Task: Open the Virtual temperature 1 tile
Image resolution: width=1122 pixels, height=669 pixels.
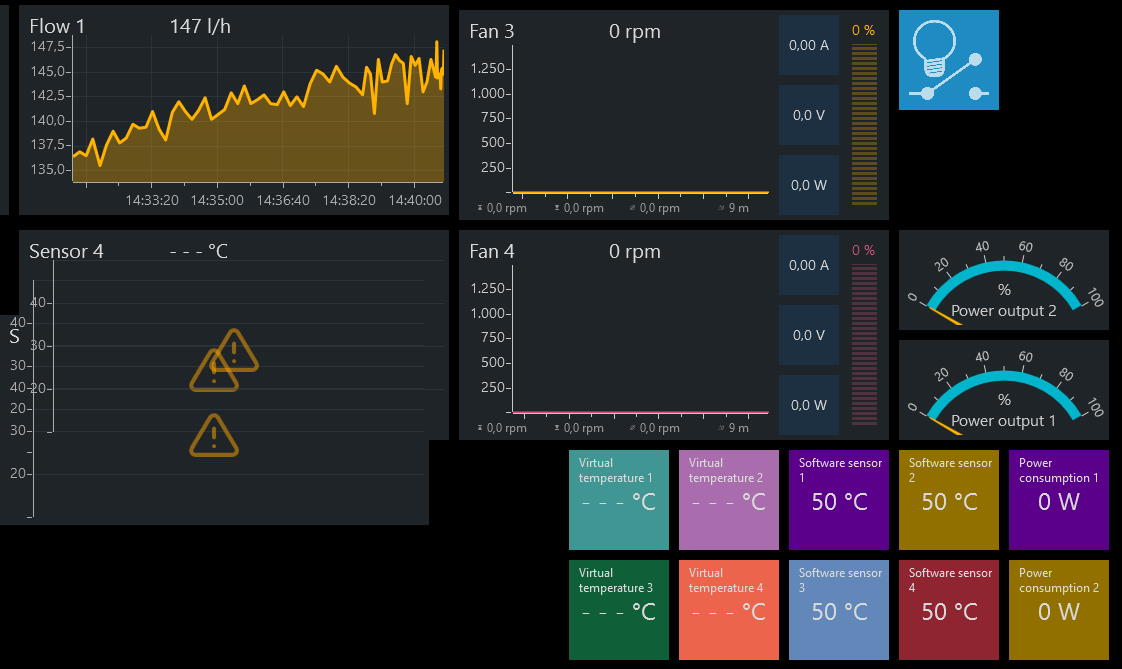Action: point(619,500)
